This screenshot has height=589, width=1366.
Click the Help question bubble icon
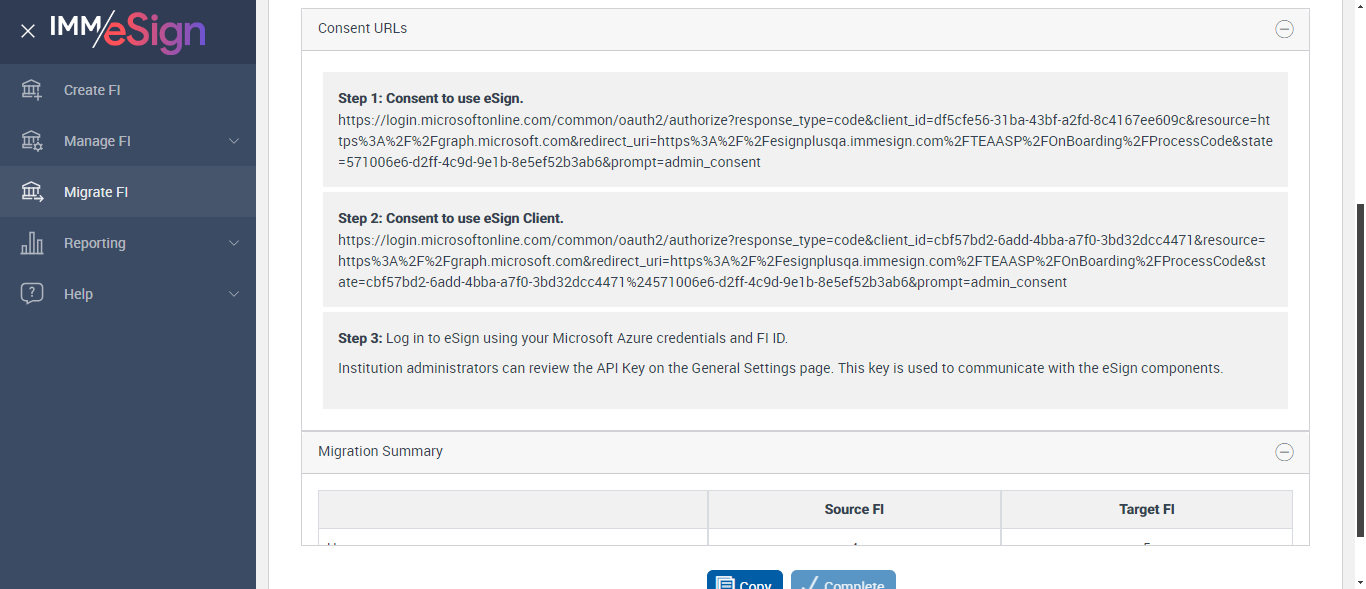tap(32, 294)
